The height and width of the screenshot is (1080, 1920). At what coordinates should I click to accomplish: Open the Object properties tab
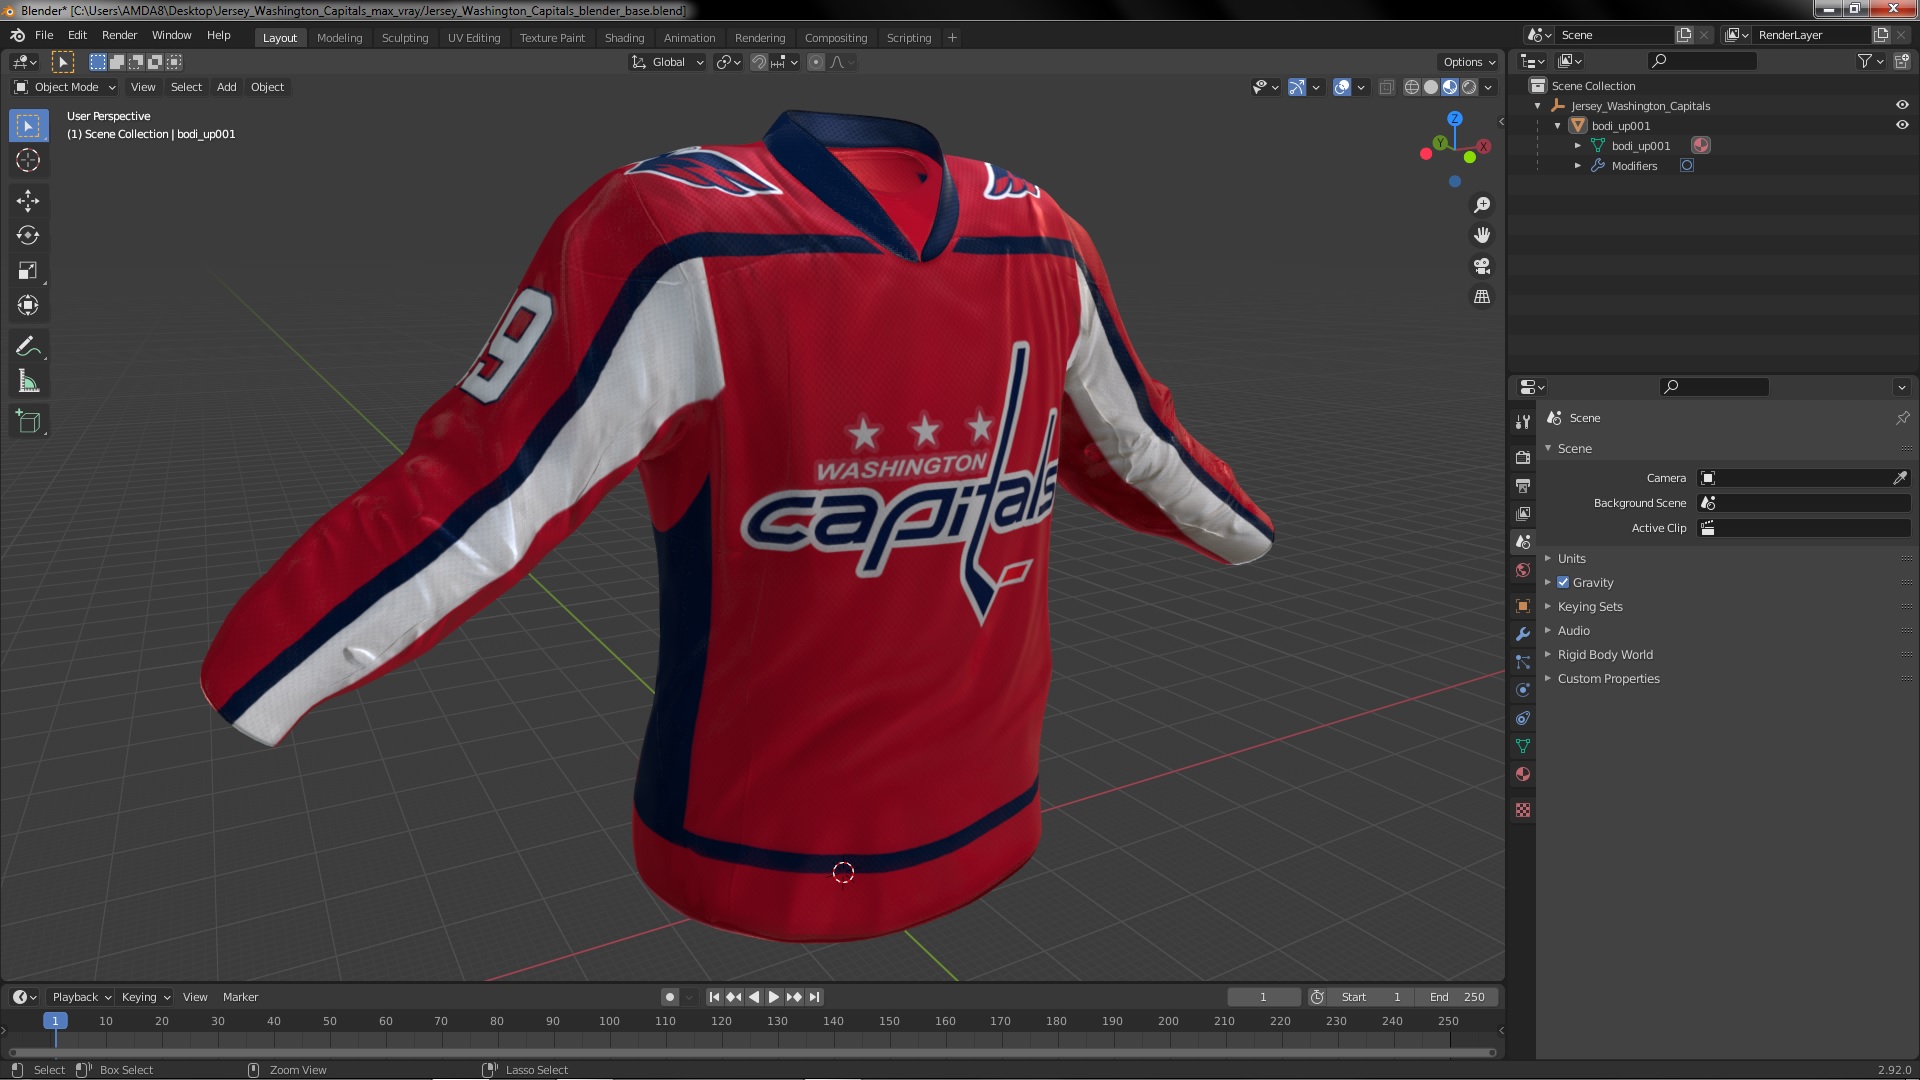pos(1523,606)
